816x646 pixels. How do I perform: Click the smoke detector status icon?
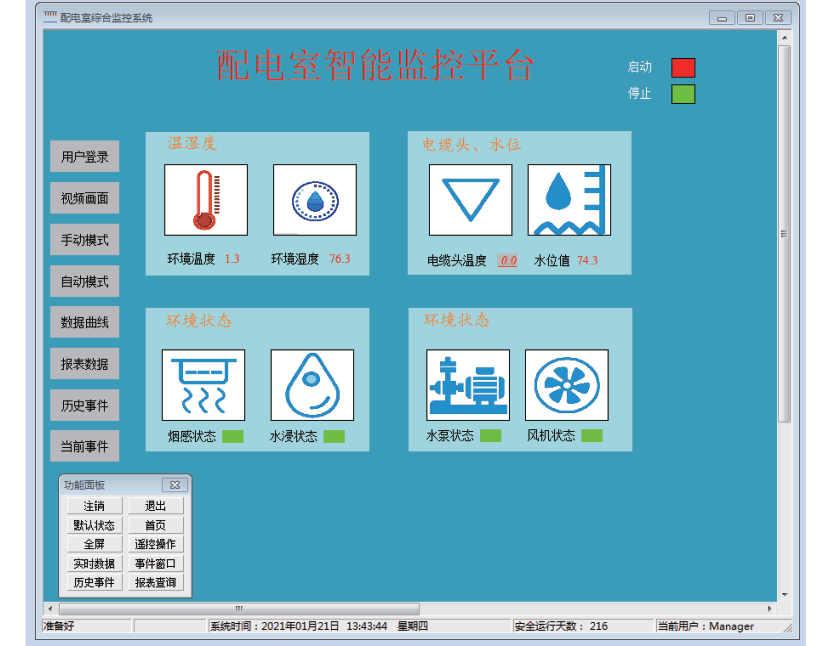click(203, 385)
